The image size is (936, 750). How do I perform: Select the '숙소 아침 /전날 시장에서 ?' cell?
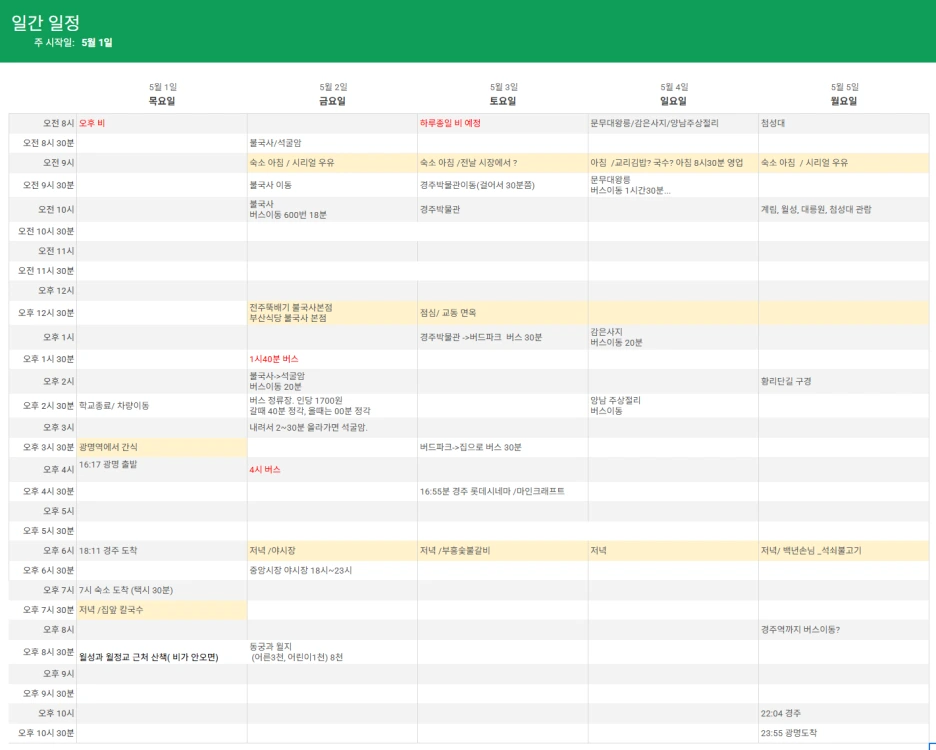click(x=503, y=162)
